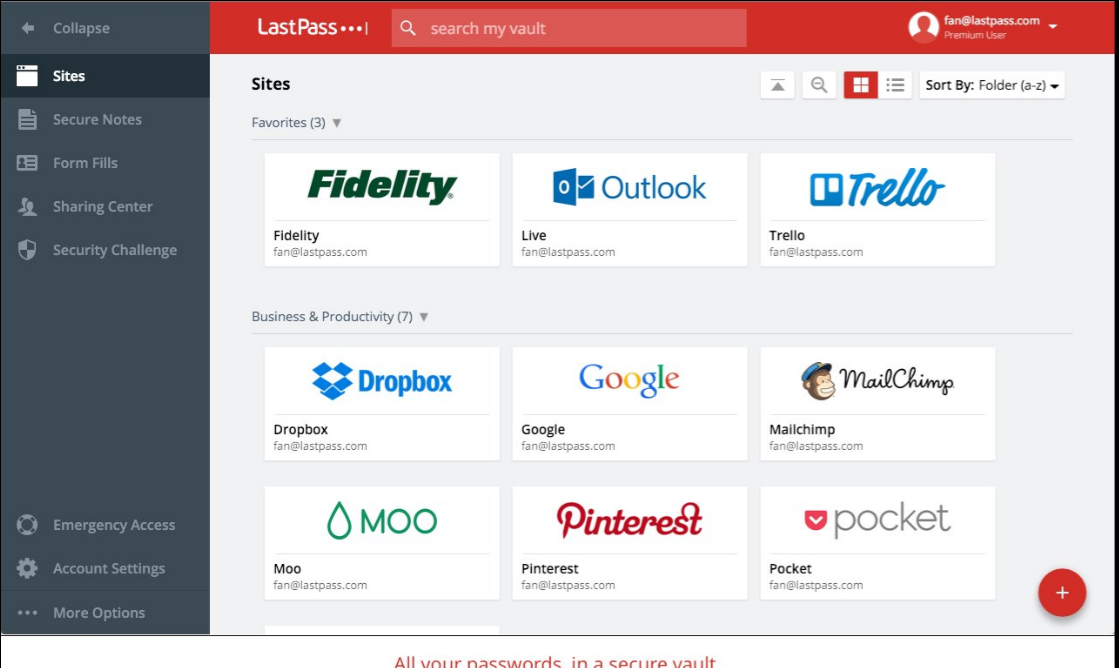Click the magnifier icon in search bar

(408, 28)
